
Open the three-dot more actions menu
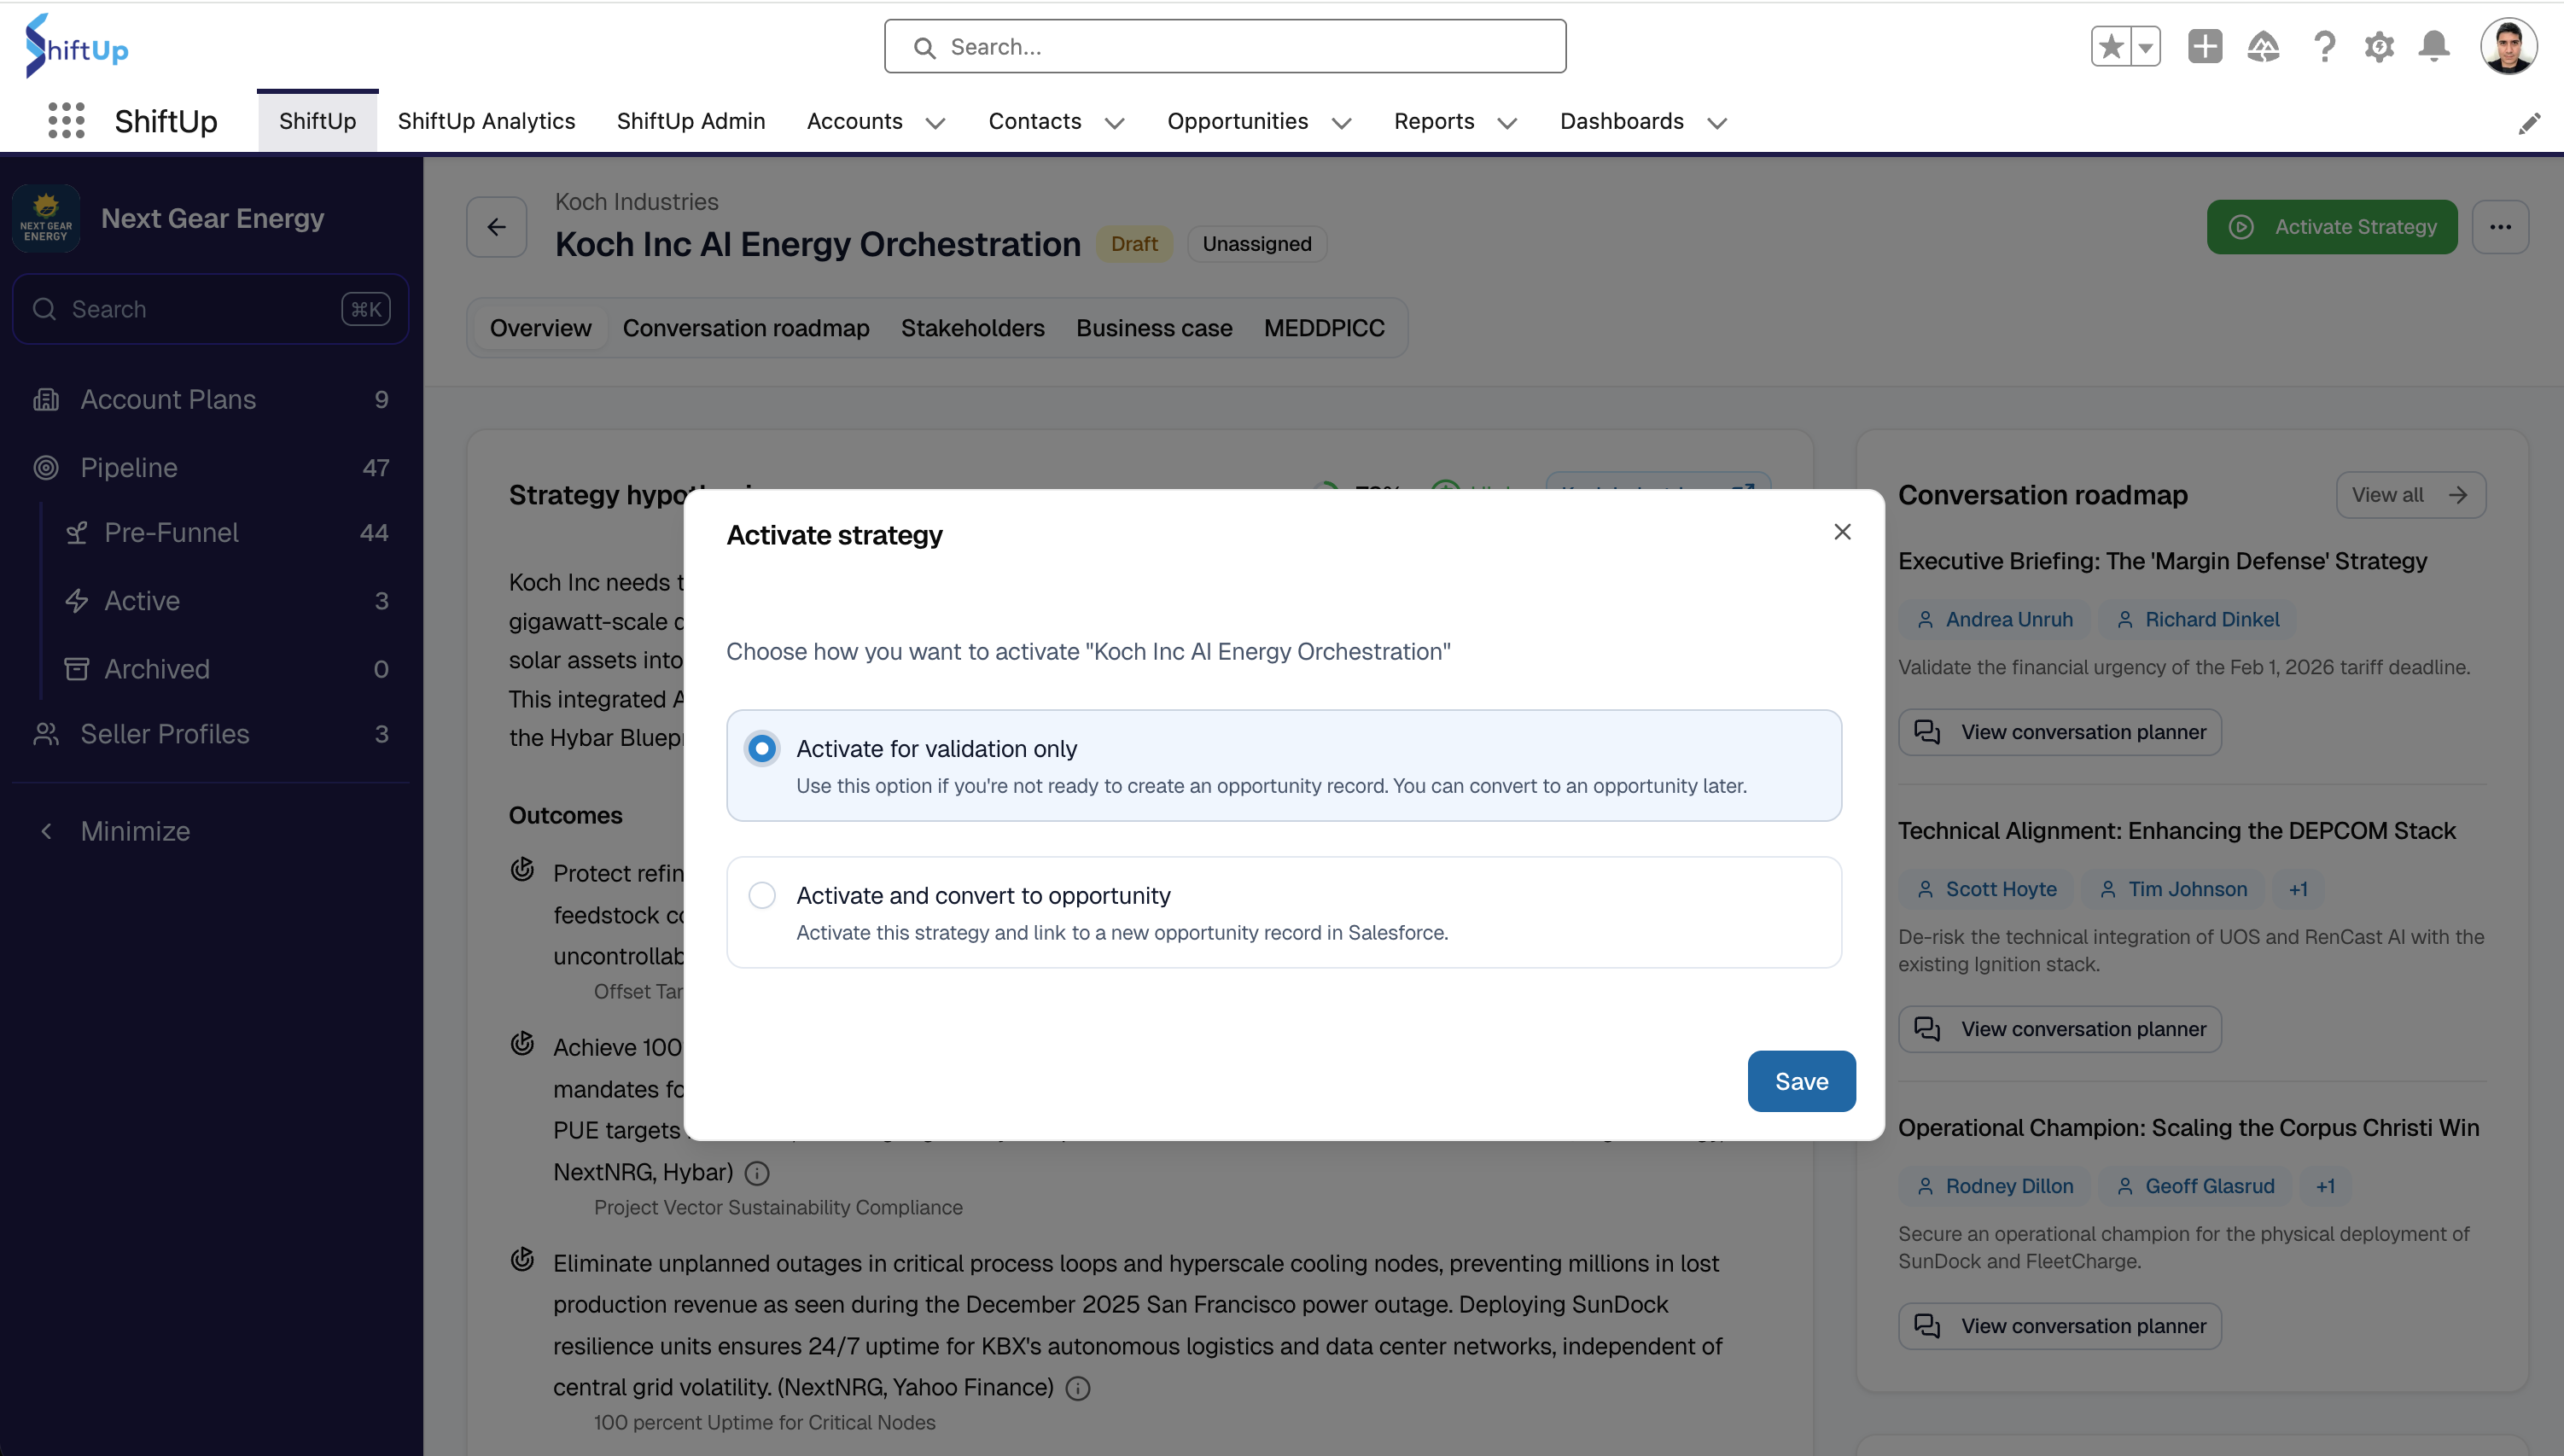click(x=2500, y=227)
